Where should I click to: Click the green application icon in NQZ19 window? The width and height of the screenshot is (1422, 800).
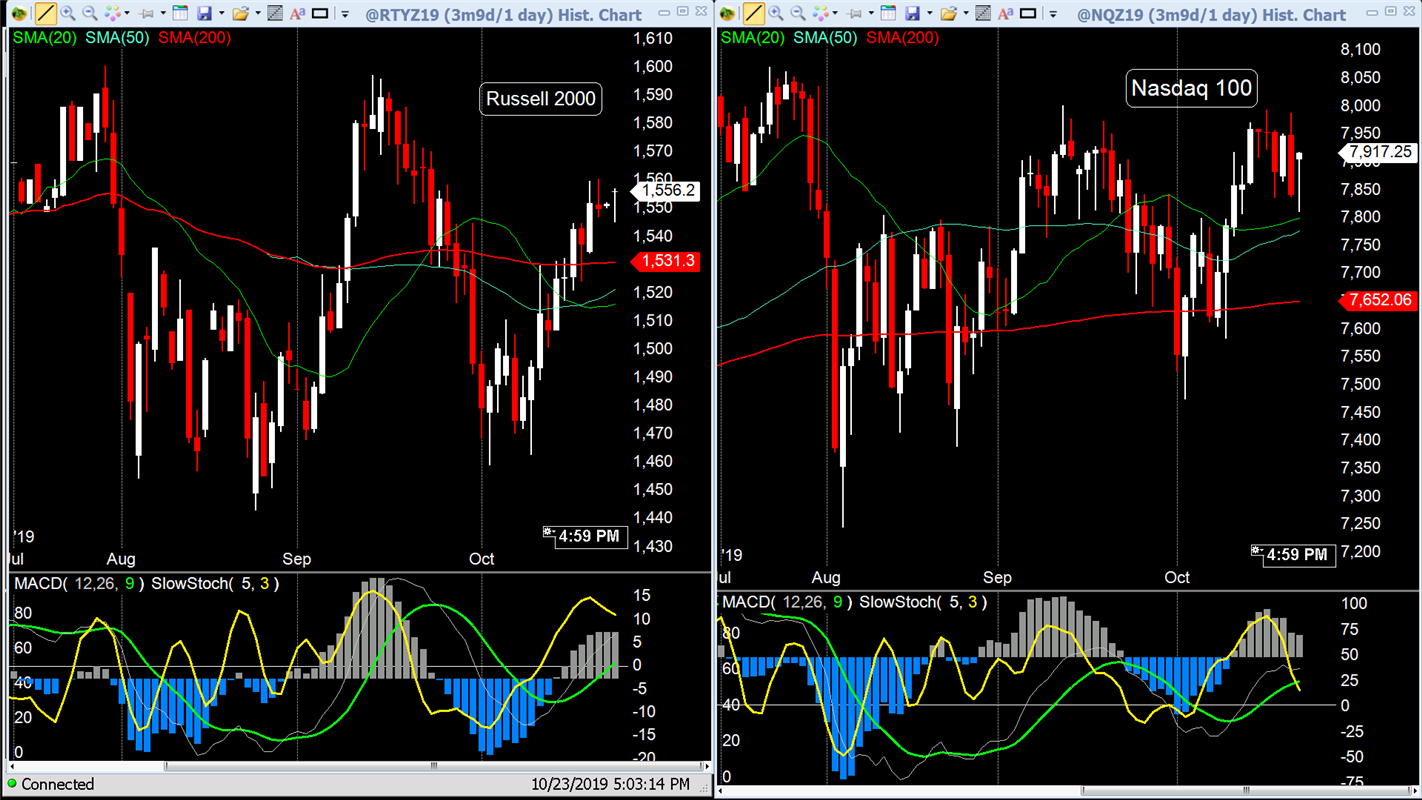[727, 14]
